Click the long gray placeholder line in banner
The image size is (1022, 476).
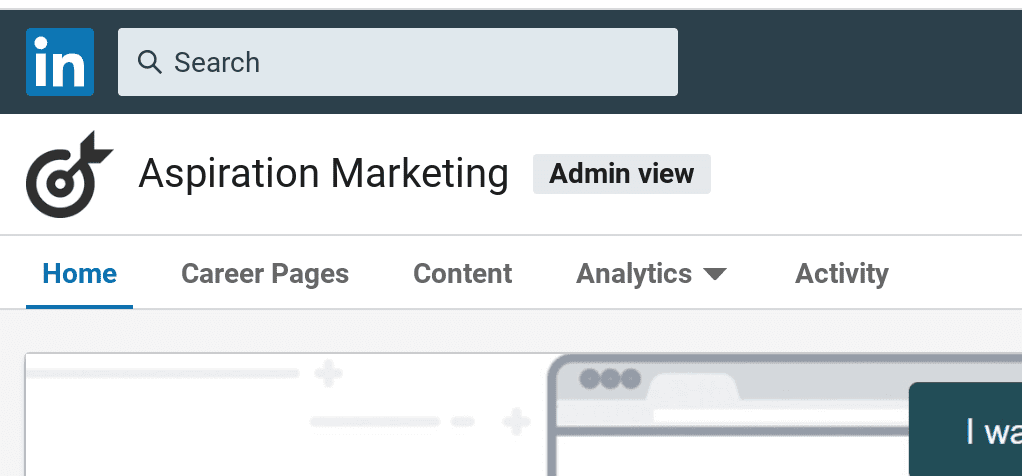[x=162, y=374]
